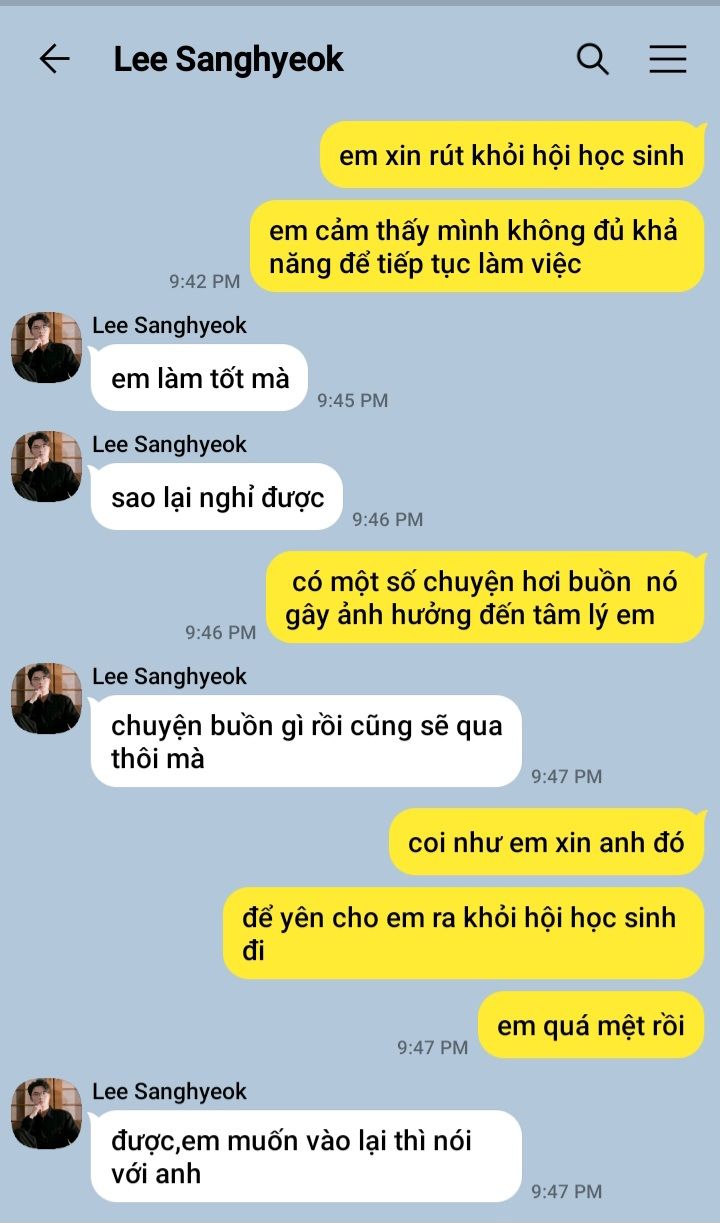Viewport: 720px width, 1223px height.
Task: Tap the Lee Sanghyeok chat title
Action: tap(228, 60)
